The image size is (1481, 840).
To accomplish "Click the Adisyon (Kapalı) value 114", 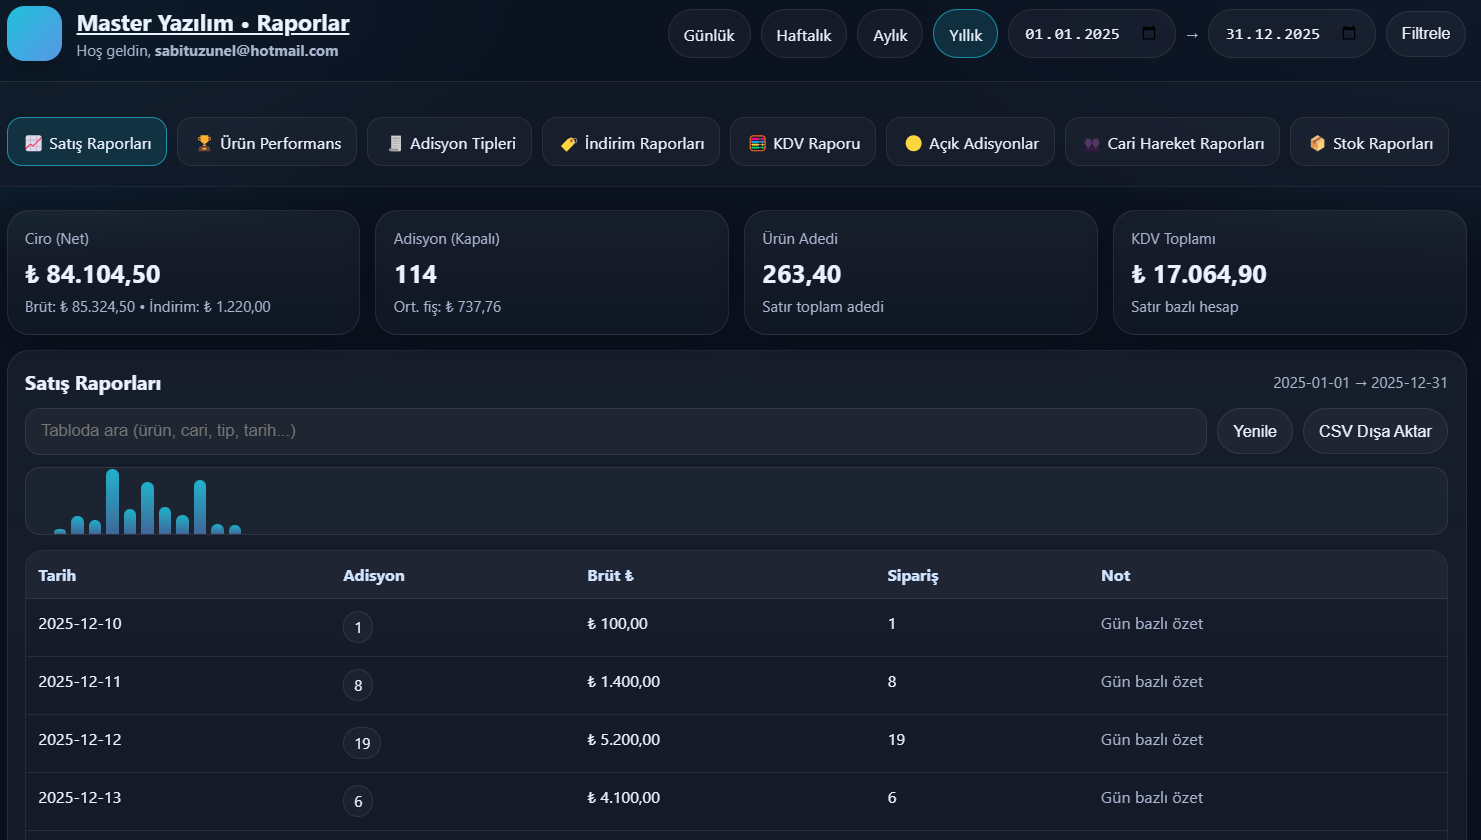I will pos(415,274).
